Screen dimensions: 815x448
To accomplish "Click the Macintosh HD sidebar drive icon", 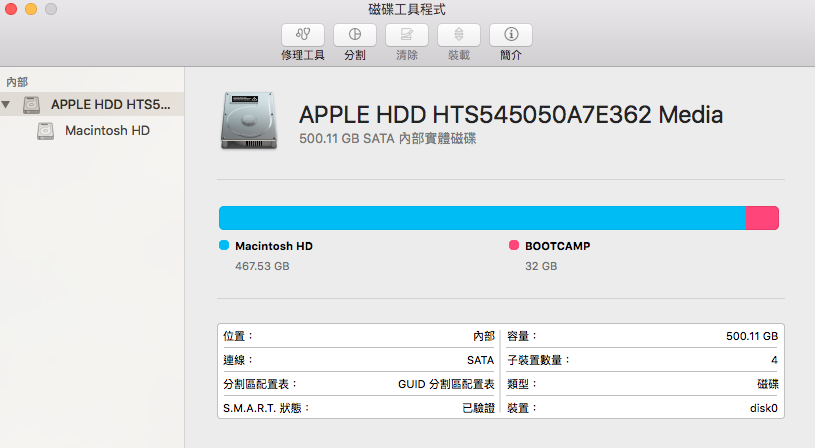I will [x=45, y=131].
